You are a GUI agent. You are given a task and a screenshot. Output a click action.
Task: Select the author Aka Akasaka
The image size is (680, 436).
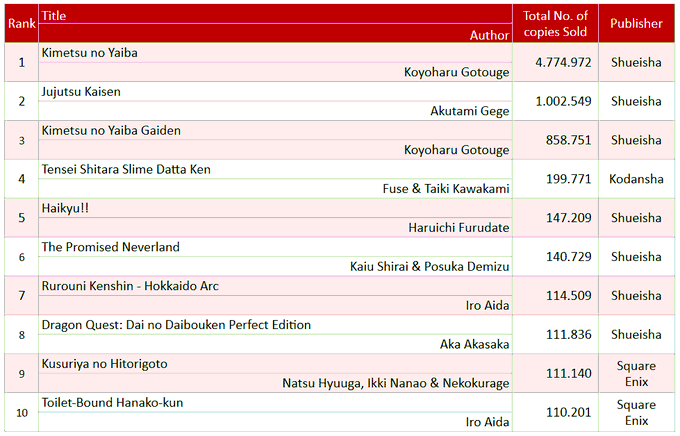pyautogui.click(x=474, y=344)
